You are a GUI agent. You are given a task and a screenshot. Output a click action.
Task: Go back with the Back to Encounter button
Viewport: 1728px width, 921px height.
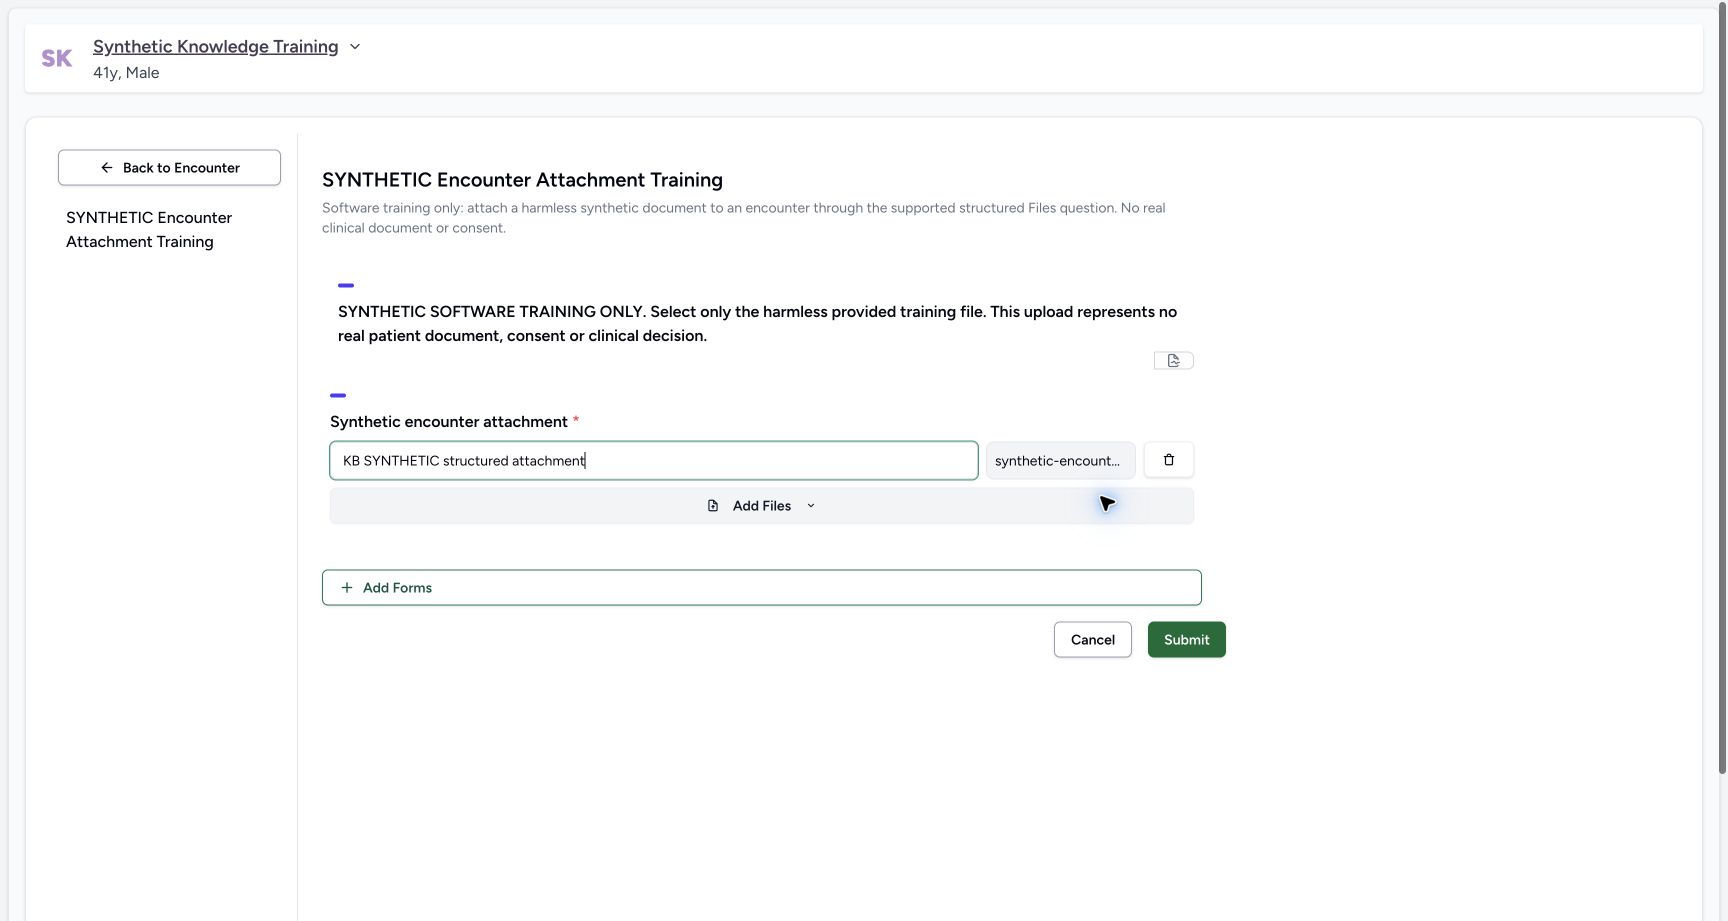169,168
